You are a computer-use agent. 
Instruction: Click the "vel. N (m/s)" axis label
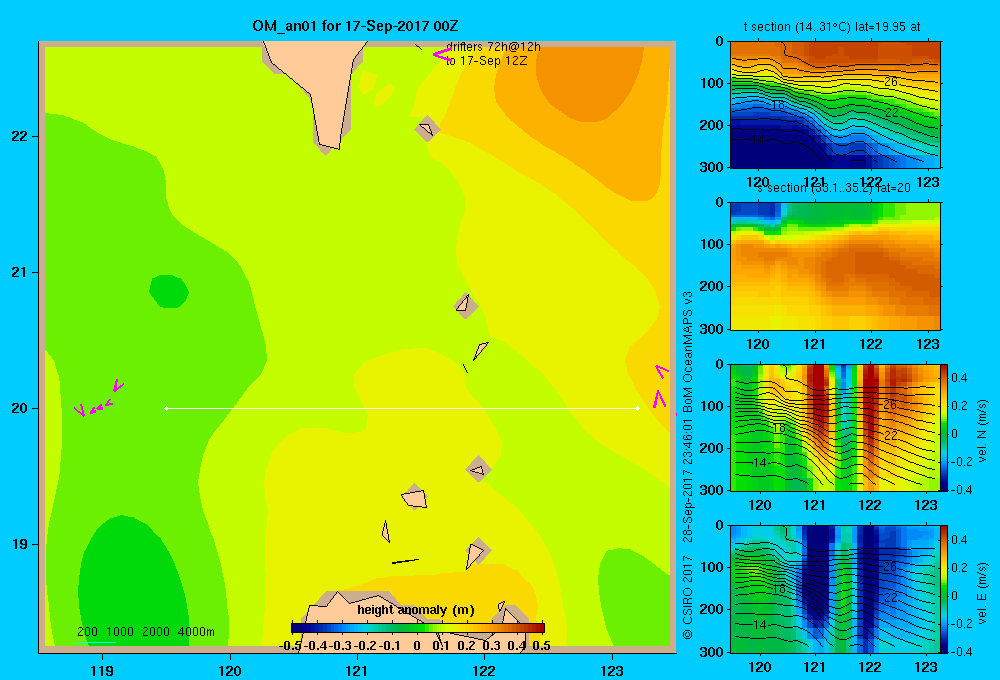[x=982, y=431]
